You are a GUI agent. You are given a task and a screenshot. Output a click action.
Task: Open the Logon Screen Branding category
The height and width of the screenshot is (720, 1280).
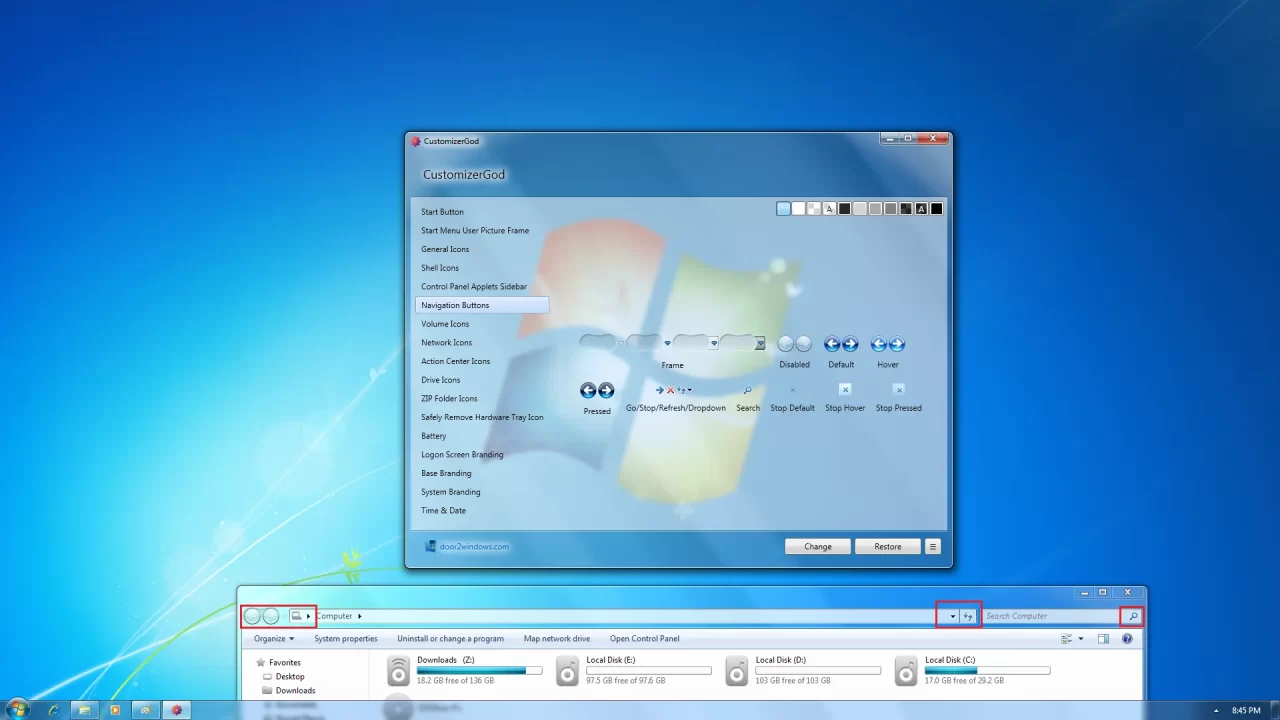click(462, 454)
